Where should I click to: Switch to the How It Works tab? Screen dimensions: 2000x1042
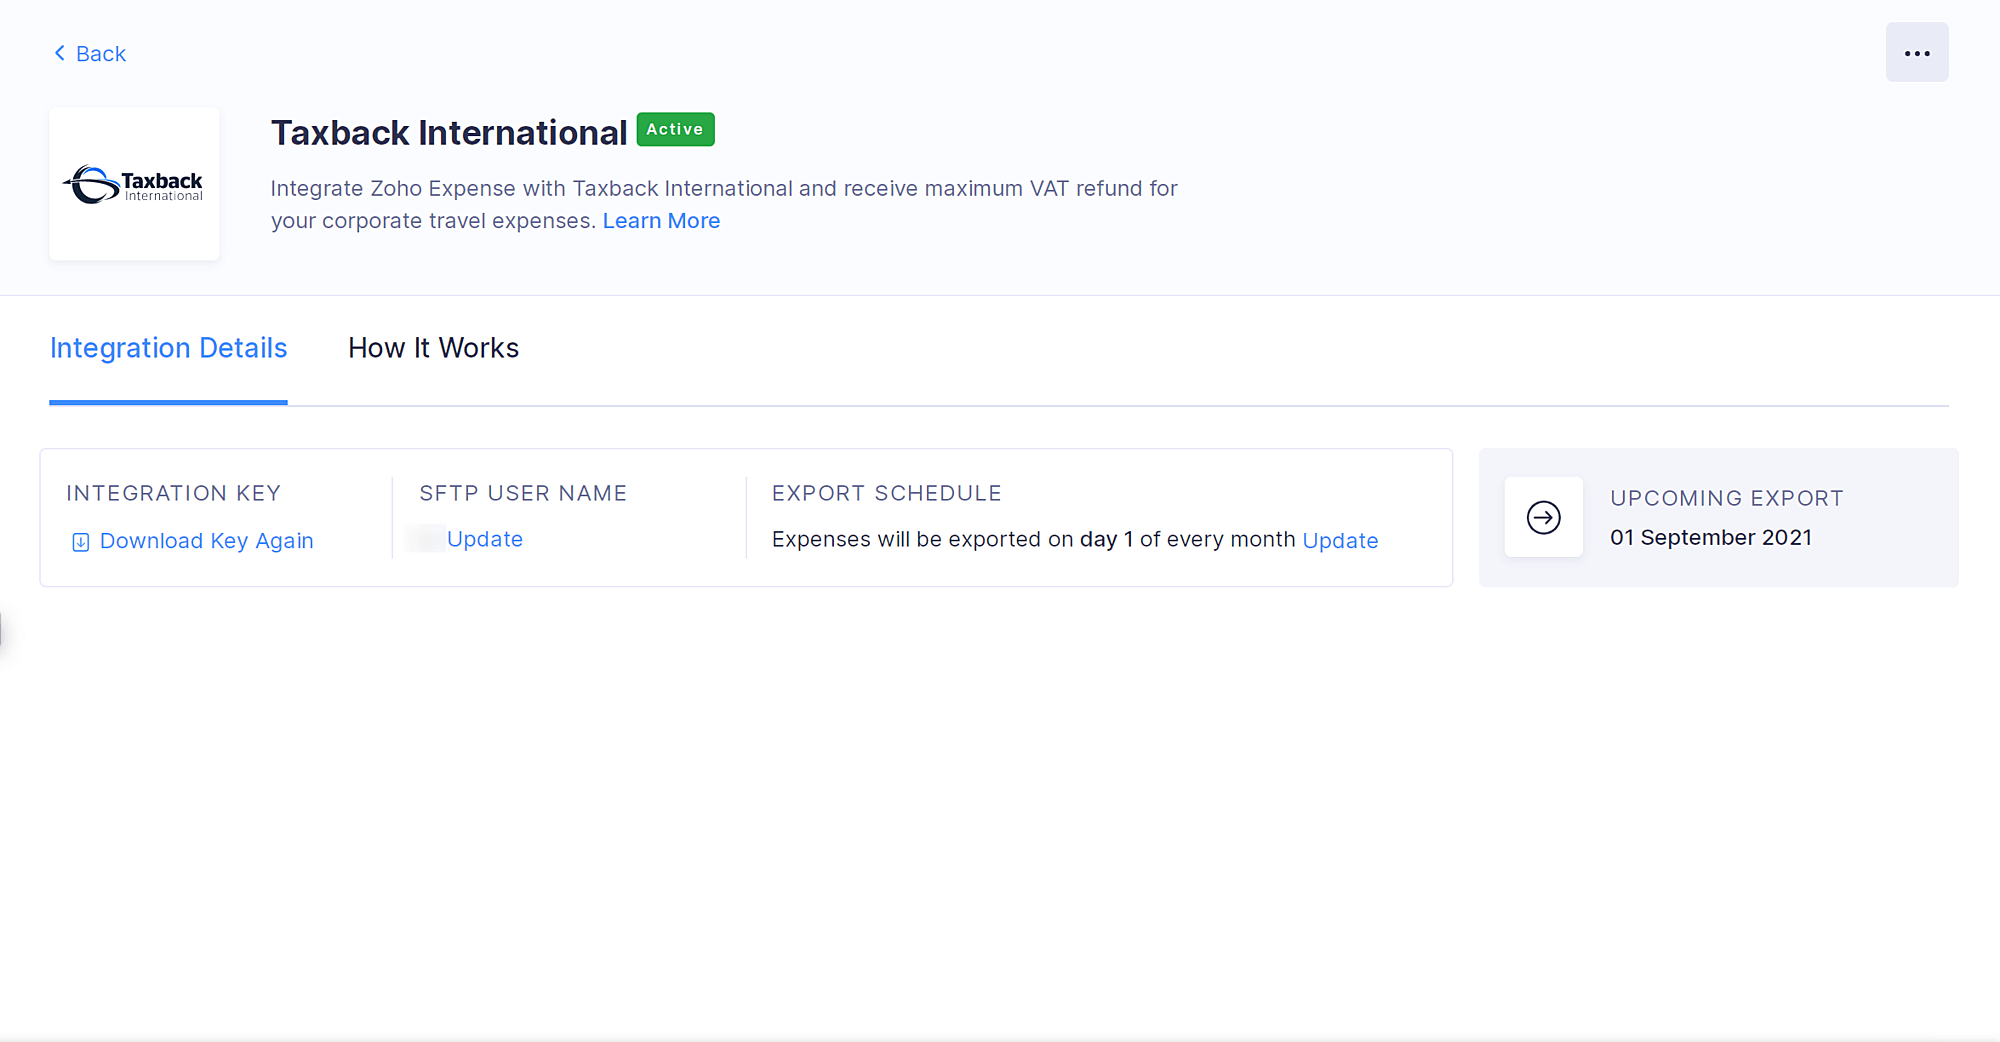433,348
